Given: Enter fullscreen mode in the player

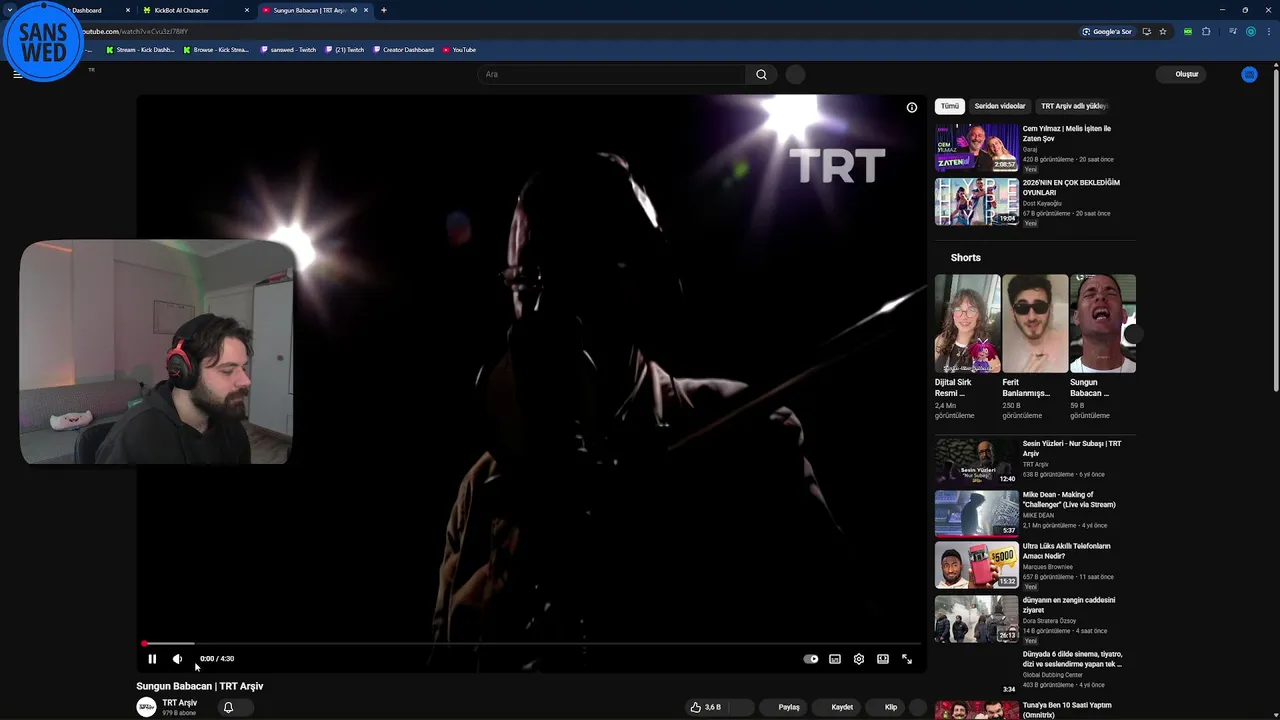Looking at the screenshot, I should tap(907, 659).
